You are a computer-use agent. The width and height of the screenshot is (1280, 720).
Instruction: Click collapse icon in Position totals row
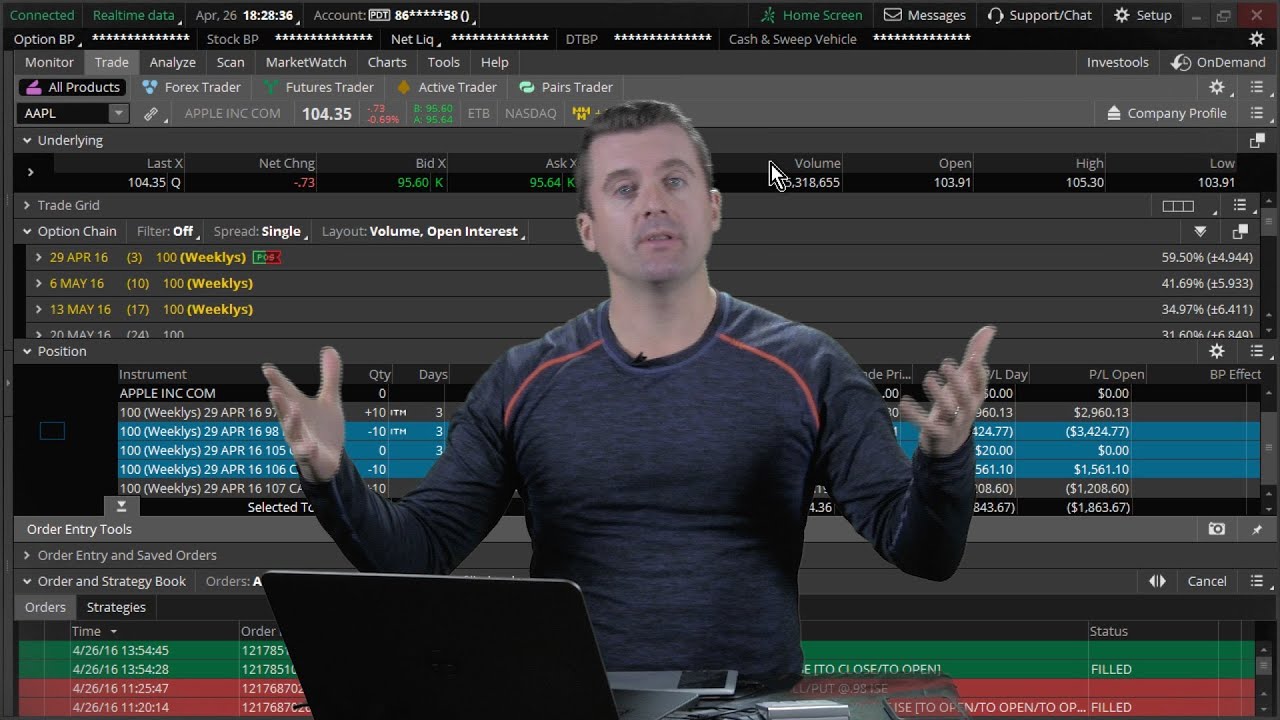121,507
